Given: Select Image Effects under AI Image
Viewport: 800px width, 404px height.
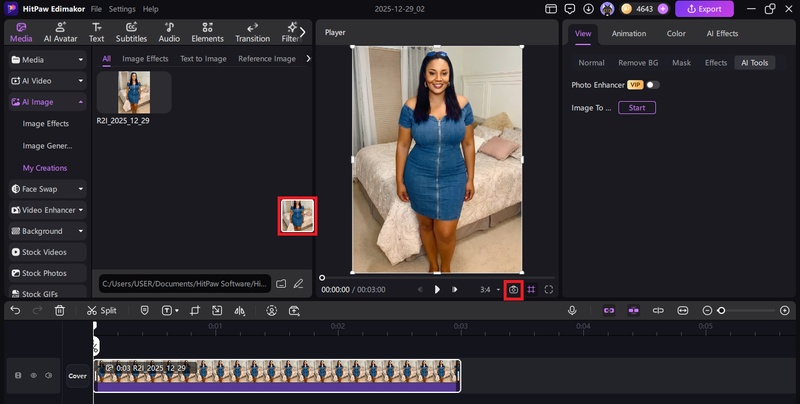Looking at the screenshot, I should point(45,123).
